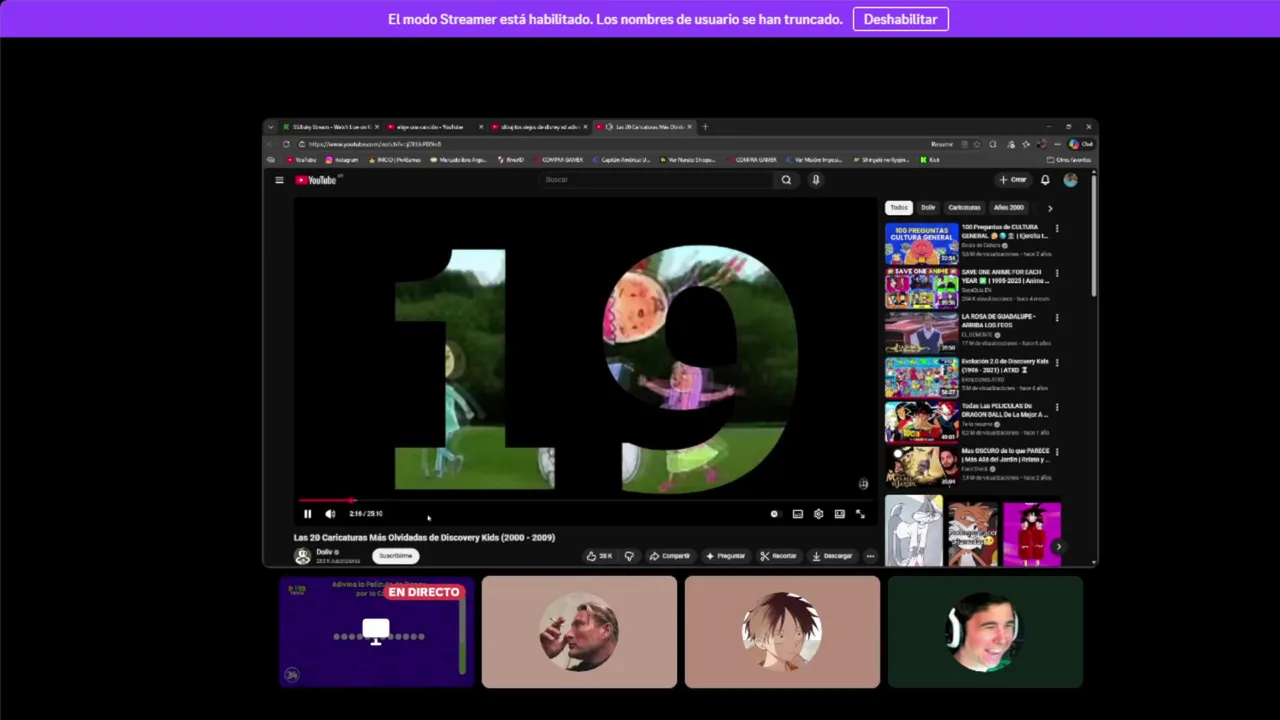The height and width of the screenshot is (720, 1280).
Task: Open options for 100 Preguntas Cultura video
Action: [x=1057, y=229]
